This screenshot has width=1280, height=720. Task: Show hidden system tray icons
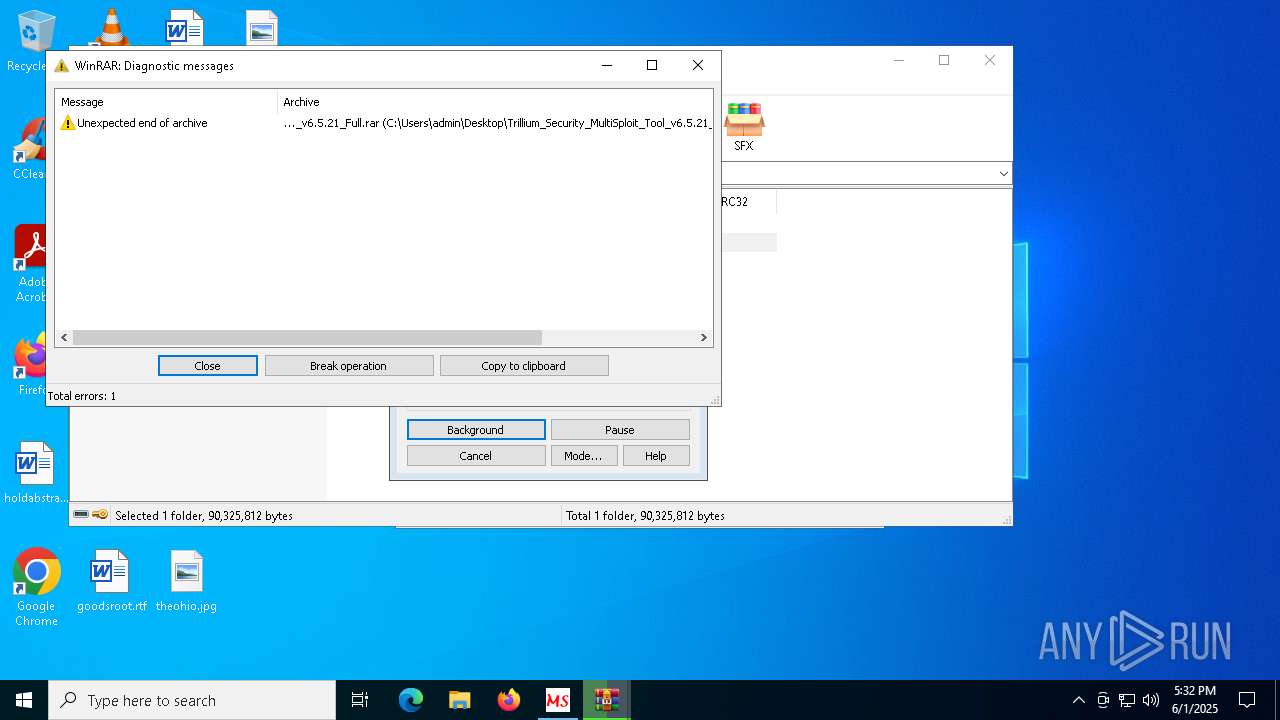pyautogui.click(x=1078, y=700)
